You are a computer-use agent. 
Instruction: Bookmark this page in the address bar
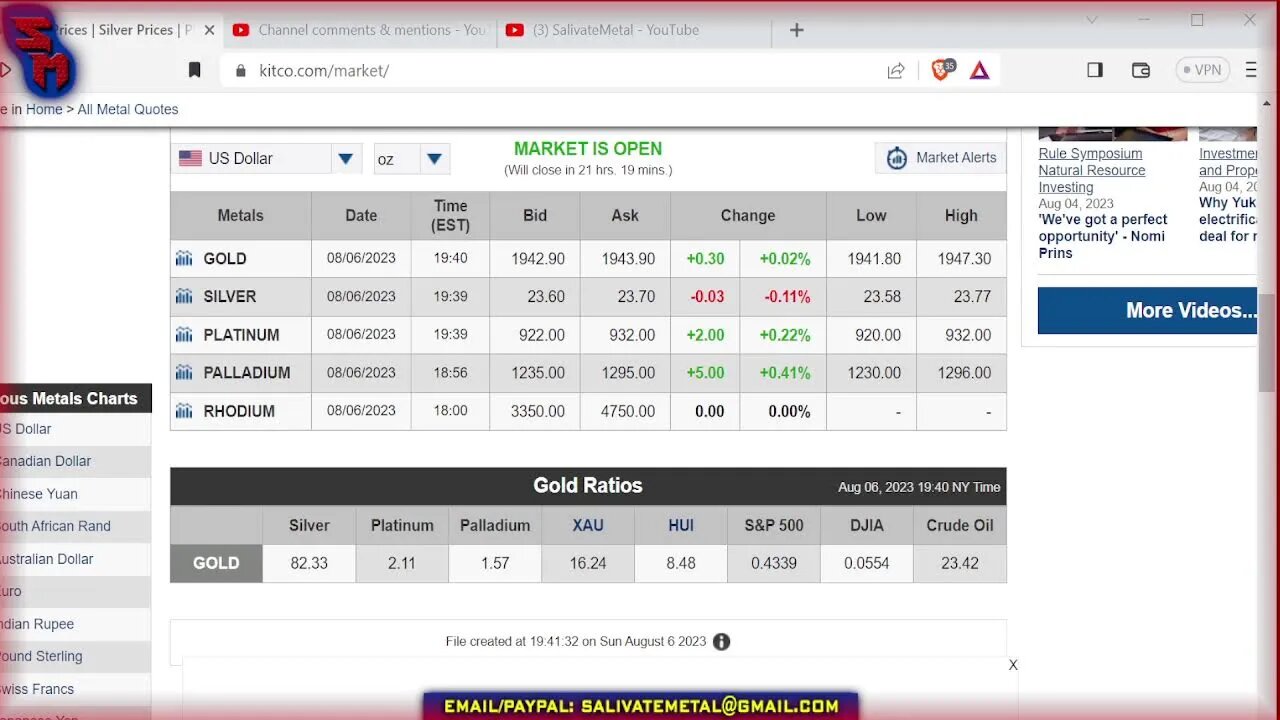tap(195, 70)
